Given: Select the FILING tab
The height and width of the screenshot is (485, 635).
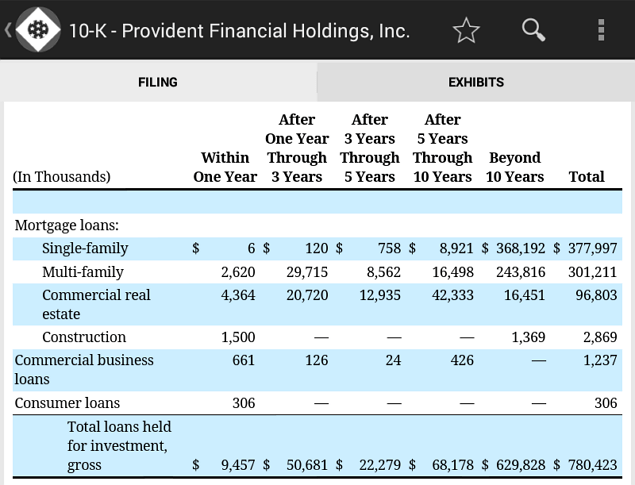Looking at the screenshot, I should tap(158, 82).
